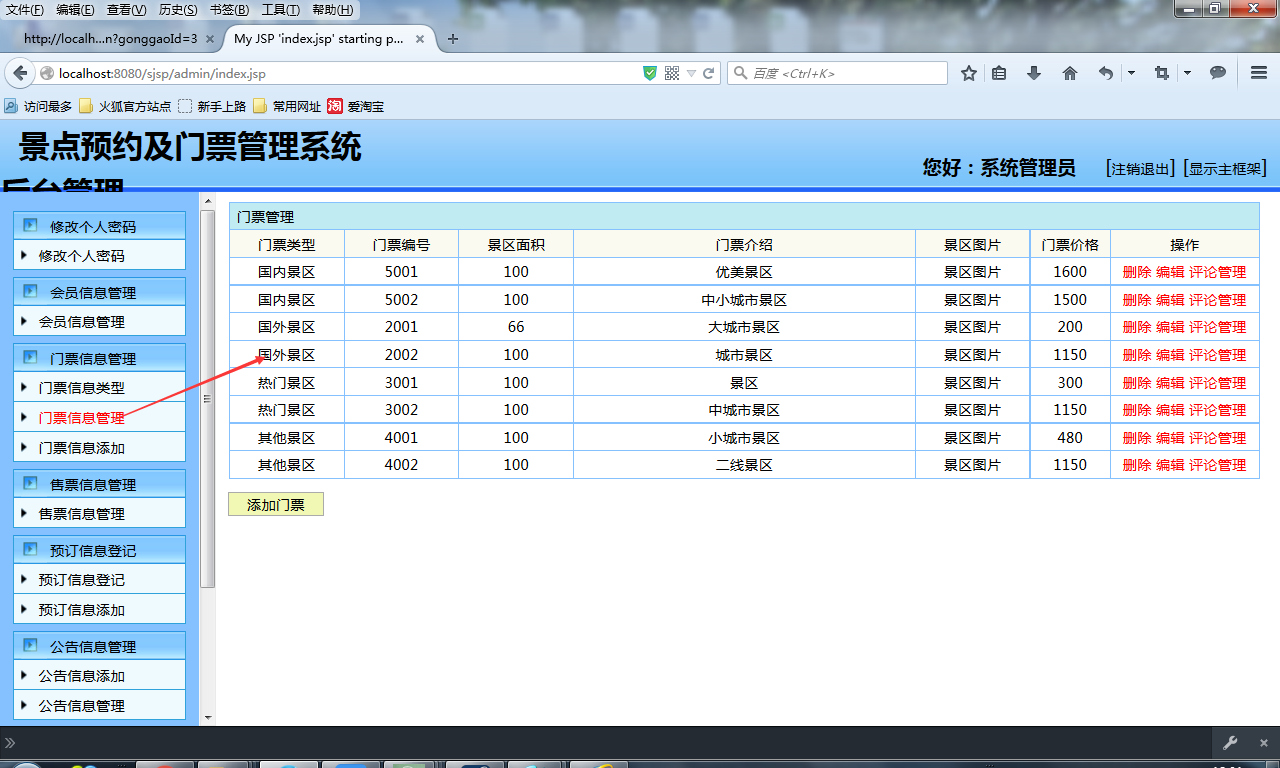Click the 注销退出 link
Image resolution: width=1280 pixels, height=768 pixels.
click(1141, 169)
